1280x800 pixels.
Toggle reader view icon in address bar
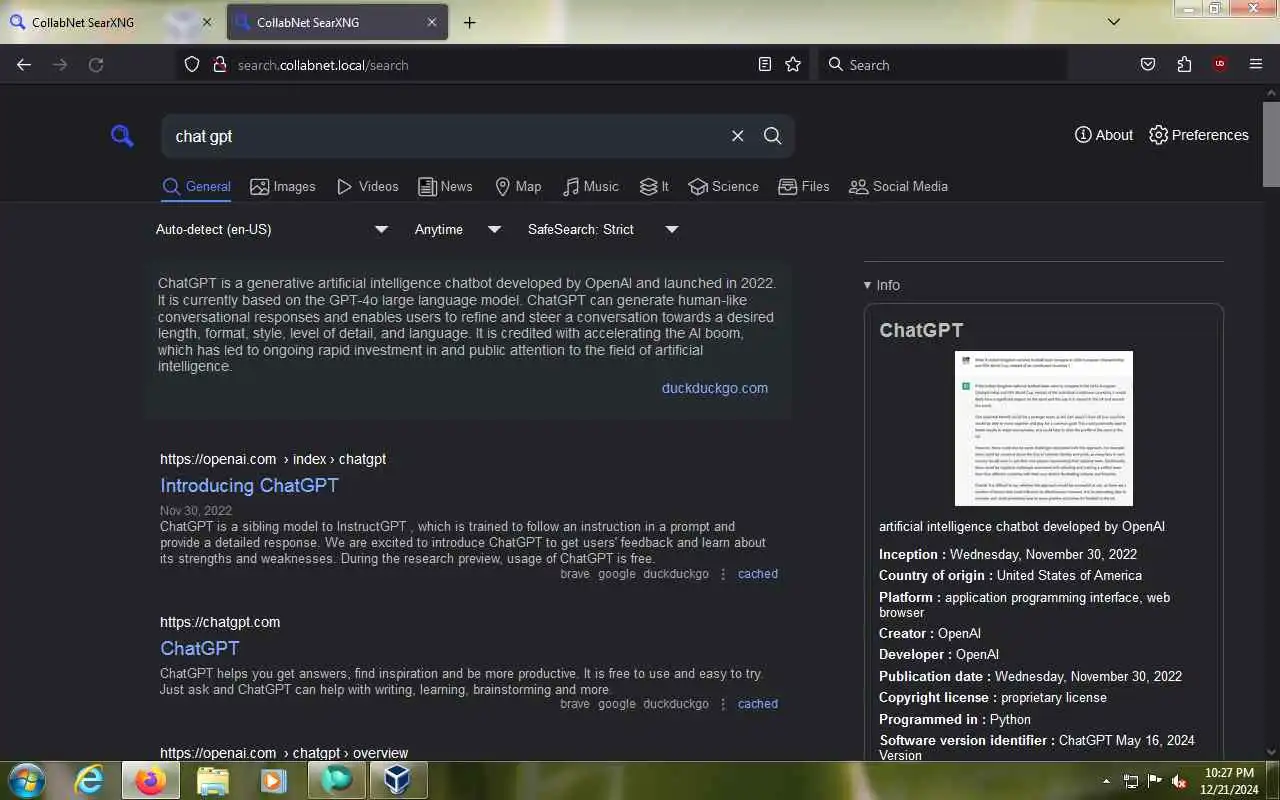765,65
